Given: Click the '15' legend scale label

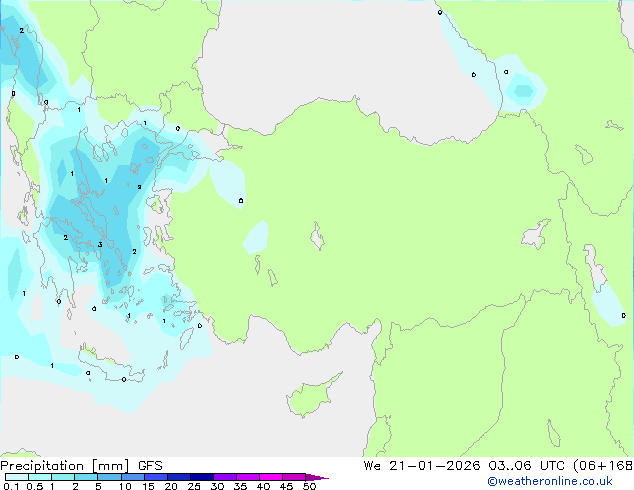Looking at the screenshot, I should (148, 486).
